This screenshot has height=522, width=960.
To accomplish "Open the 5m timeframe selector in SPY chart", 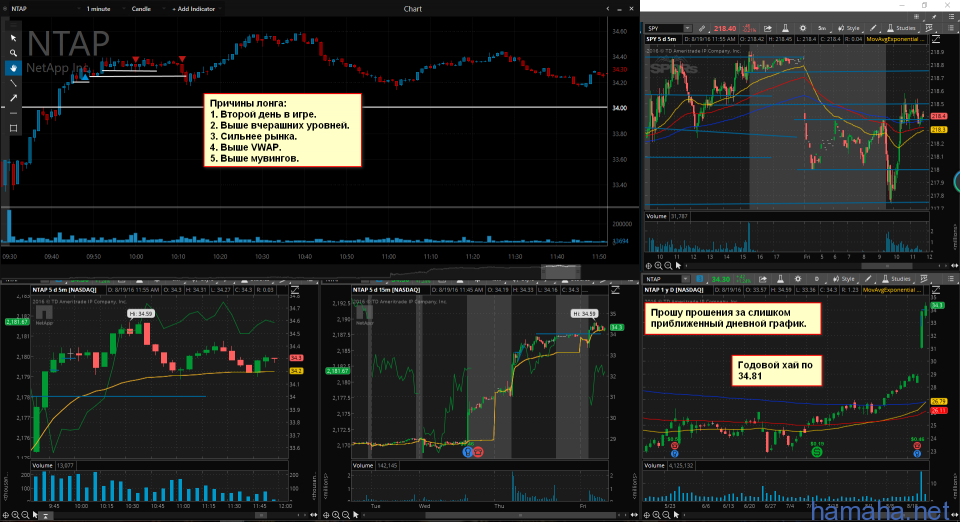I will [x=822, y=28].
